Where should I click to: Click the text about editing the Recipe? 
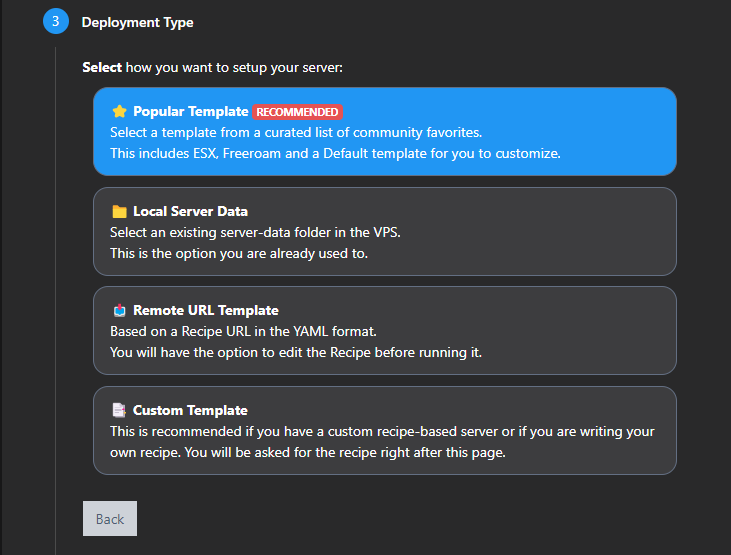[295, 353]
